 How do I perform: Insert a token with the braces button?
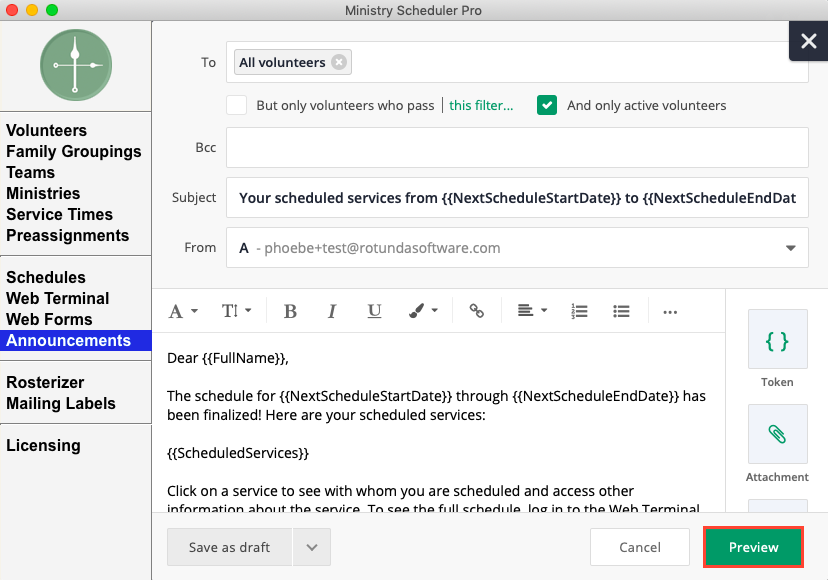777,339
